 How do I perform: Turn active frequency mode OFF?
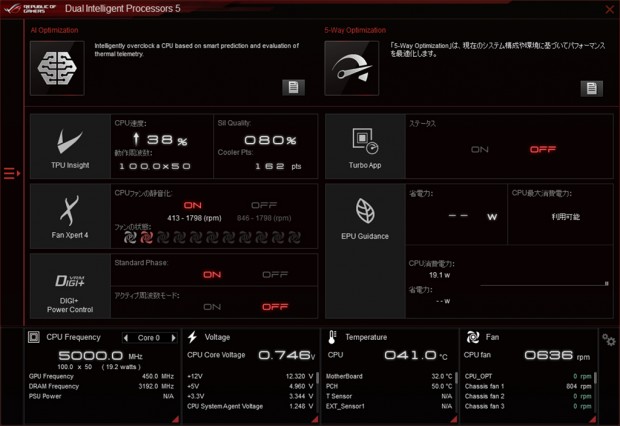275,307
